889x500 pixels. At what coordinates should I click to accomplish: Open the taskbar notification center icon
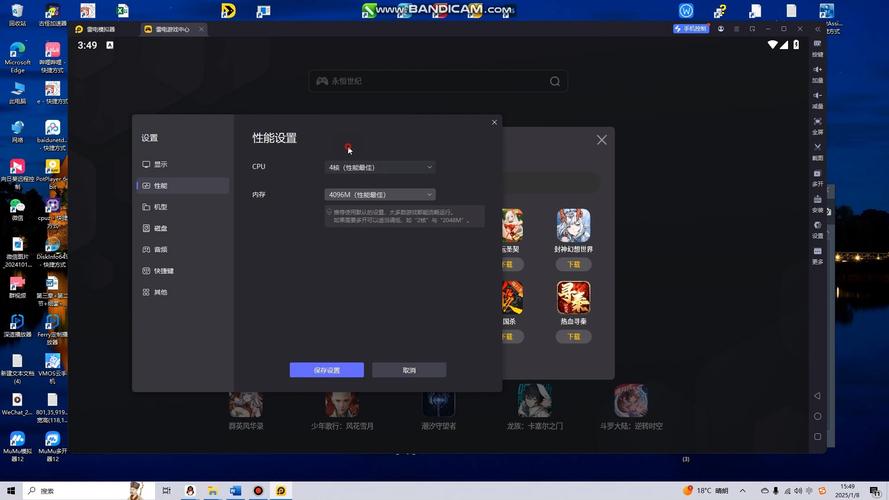pos(877,491)
